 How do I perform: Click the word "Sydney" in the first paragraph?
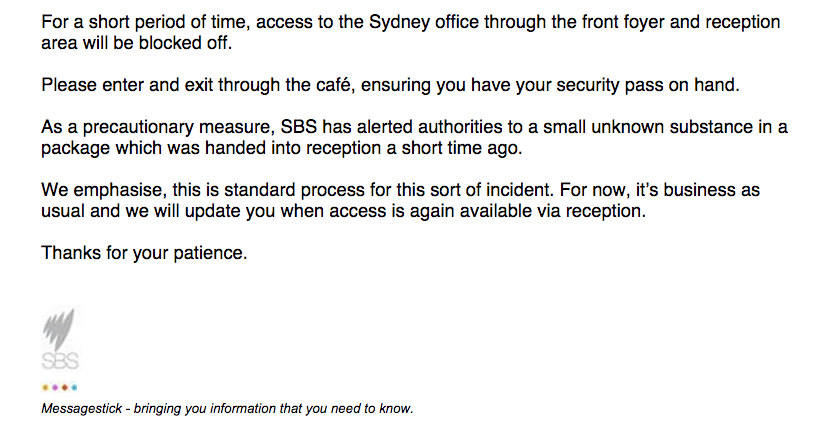click(x=399, y=23)
